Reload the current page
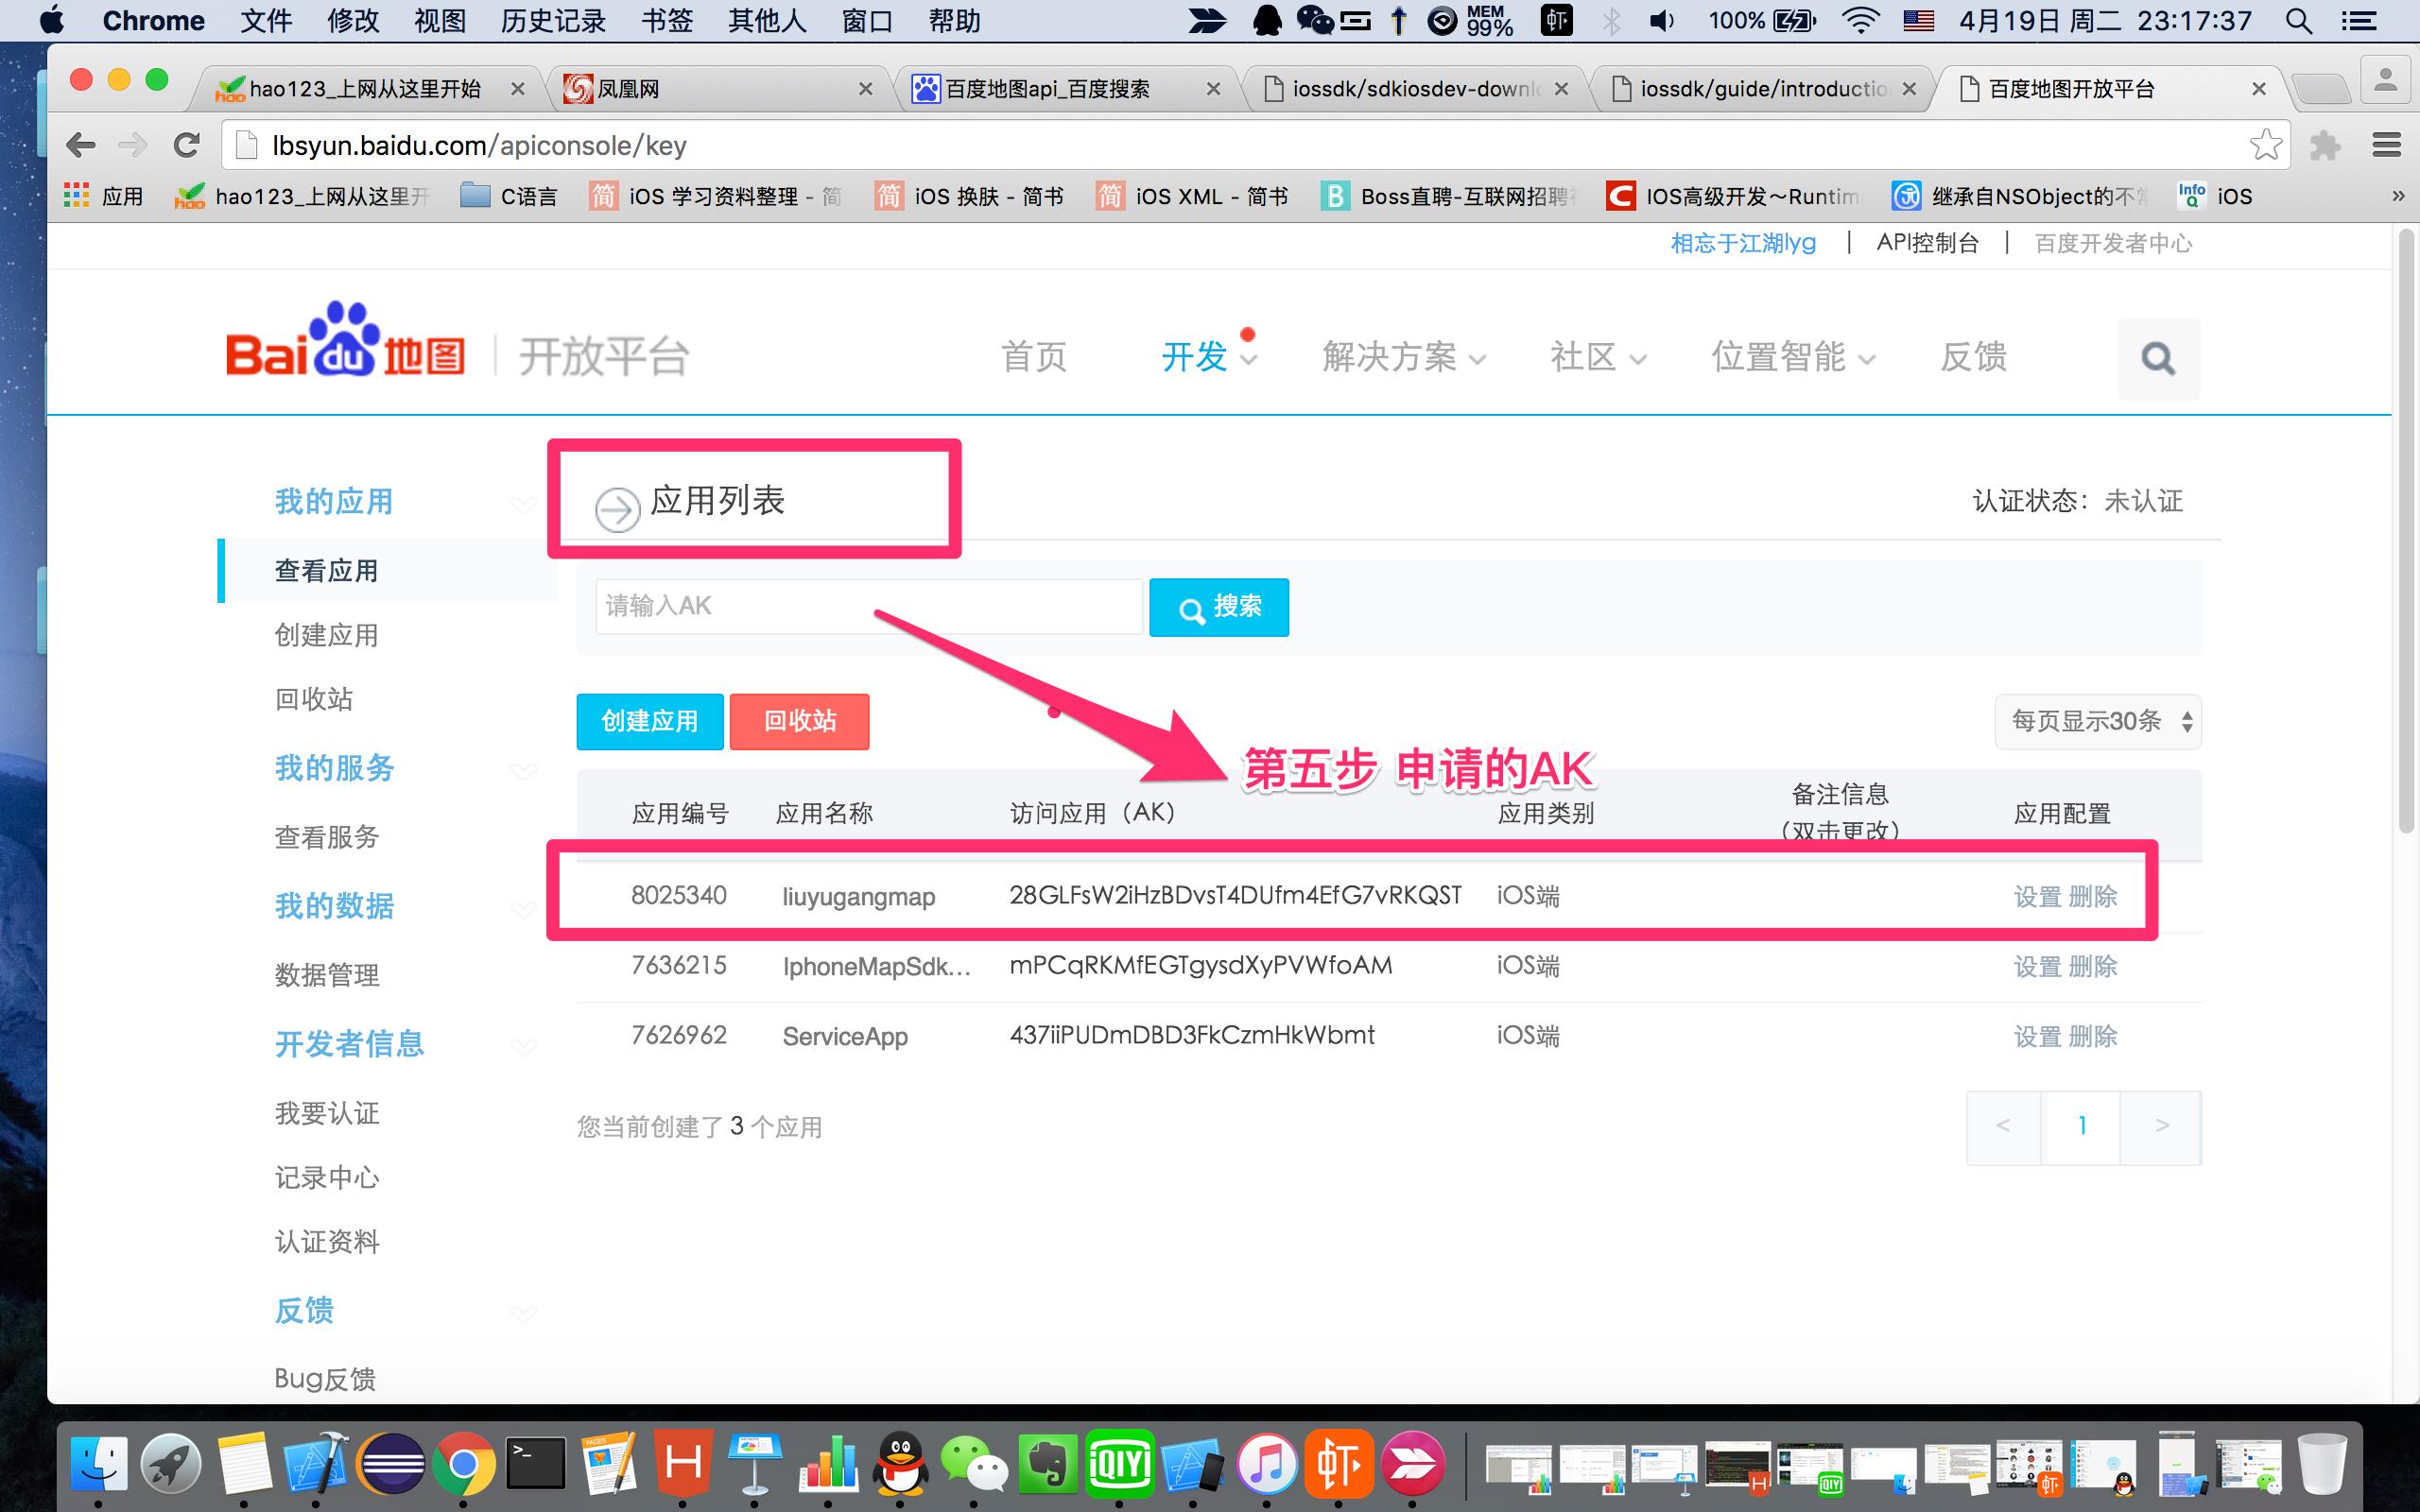The width and height of the screenshot is (2420, 1512). point(186,146)
